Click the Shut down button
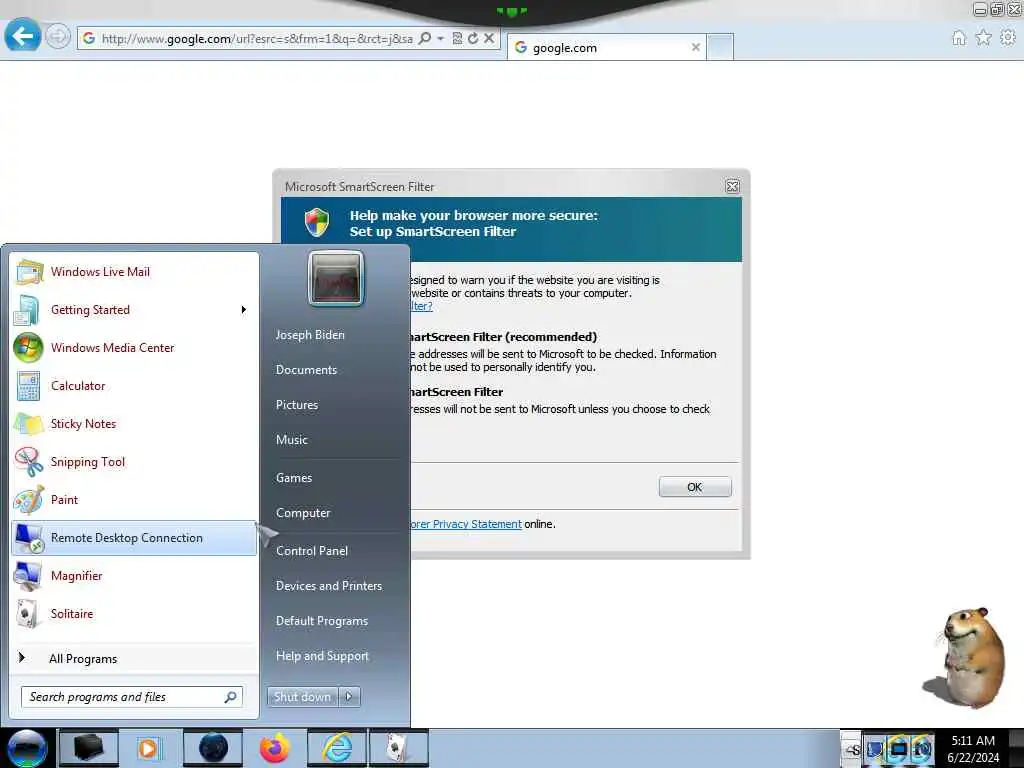Viewport: 1024px width, 768px height. coord(302,697)
